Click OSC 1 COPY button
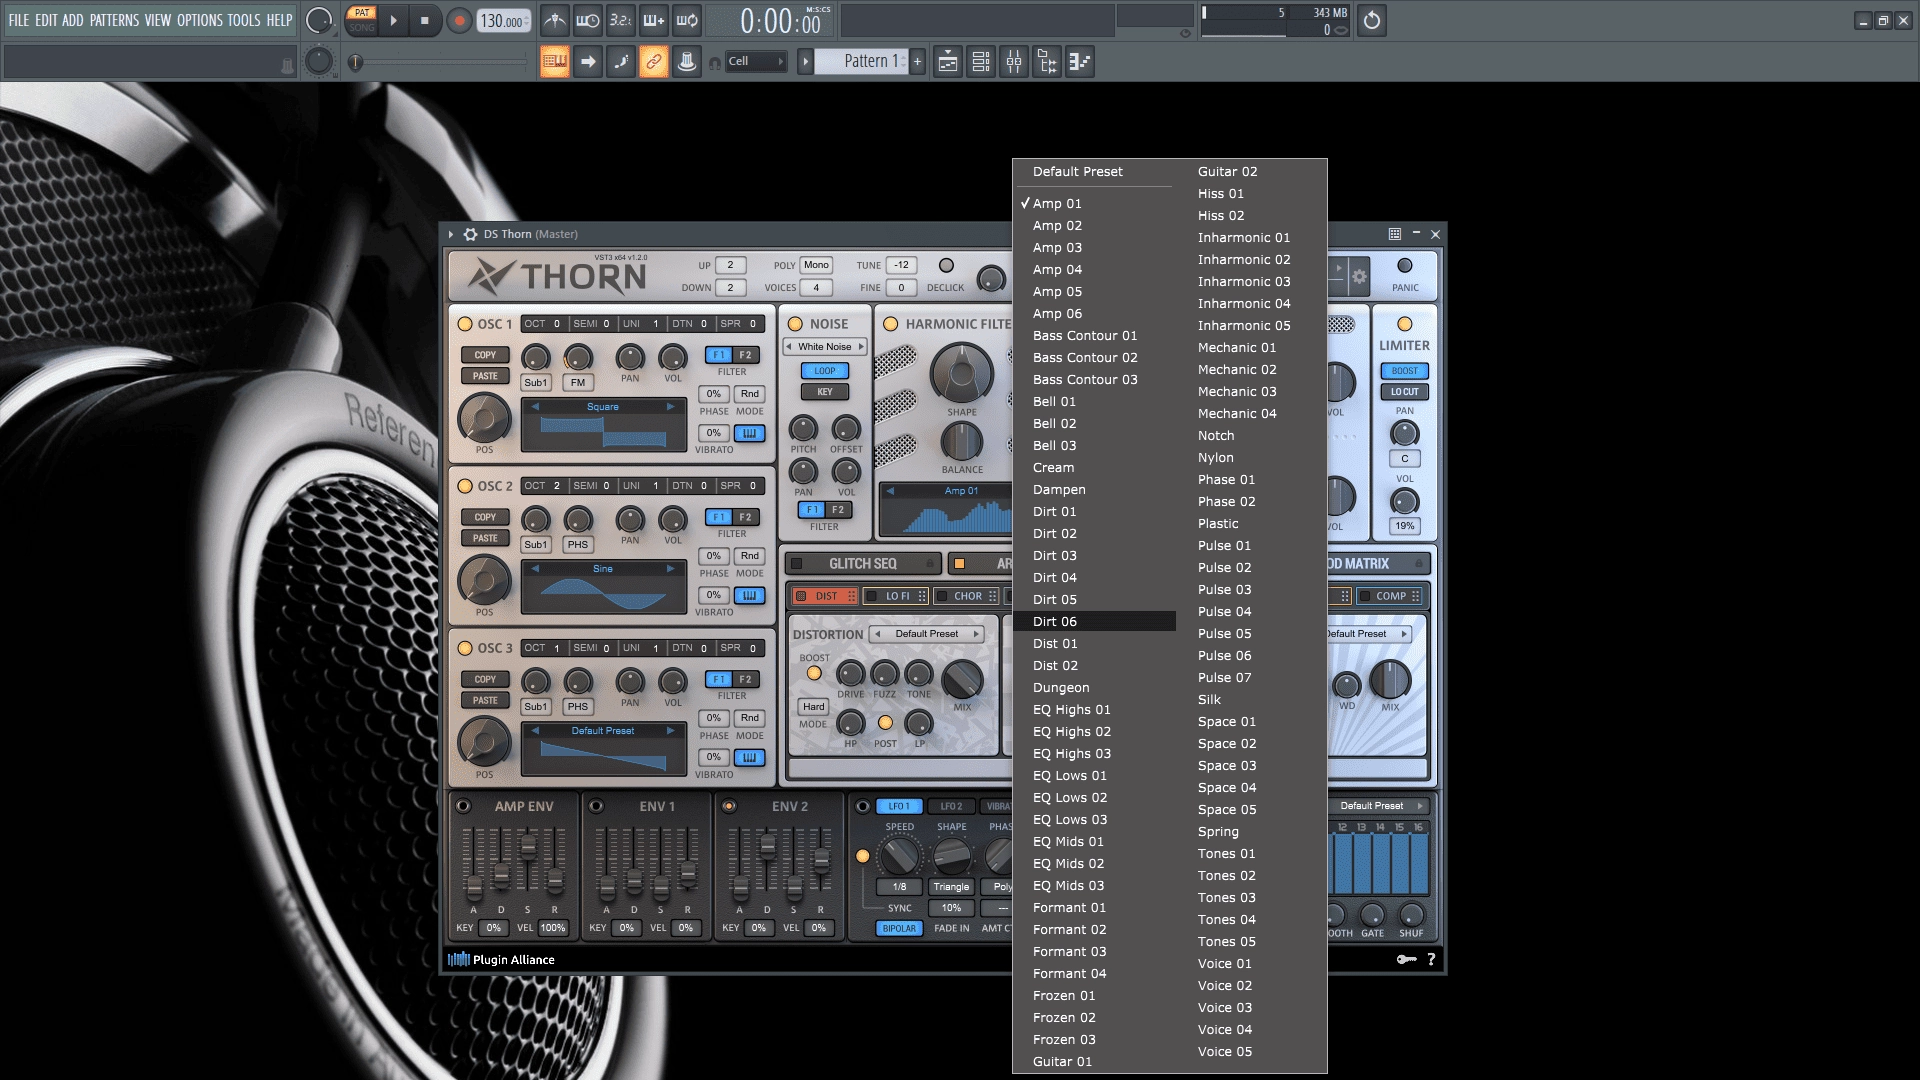Screen dimensions: 1920x1080 click(485, 355)
